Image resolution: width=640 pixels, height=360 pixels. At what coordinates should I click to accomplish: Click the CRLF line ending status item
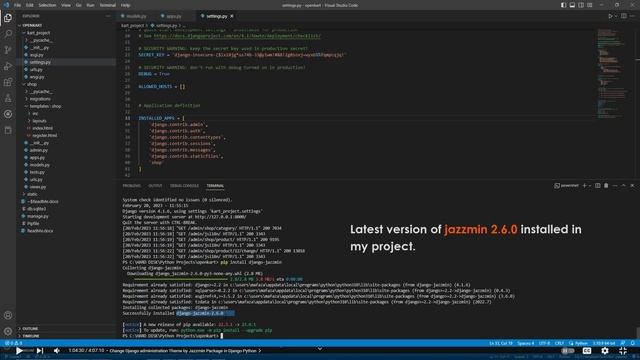559,343
